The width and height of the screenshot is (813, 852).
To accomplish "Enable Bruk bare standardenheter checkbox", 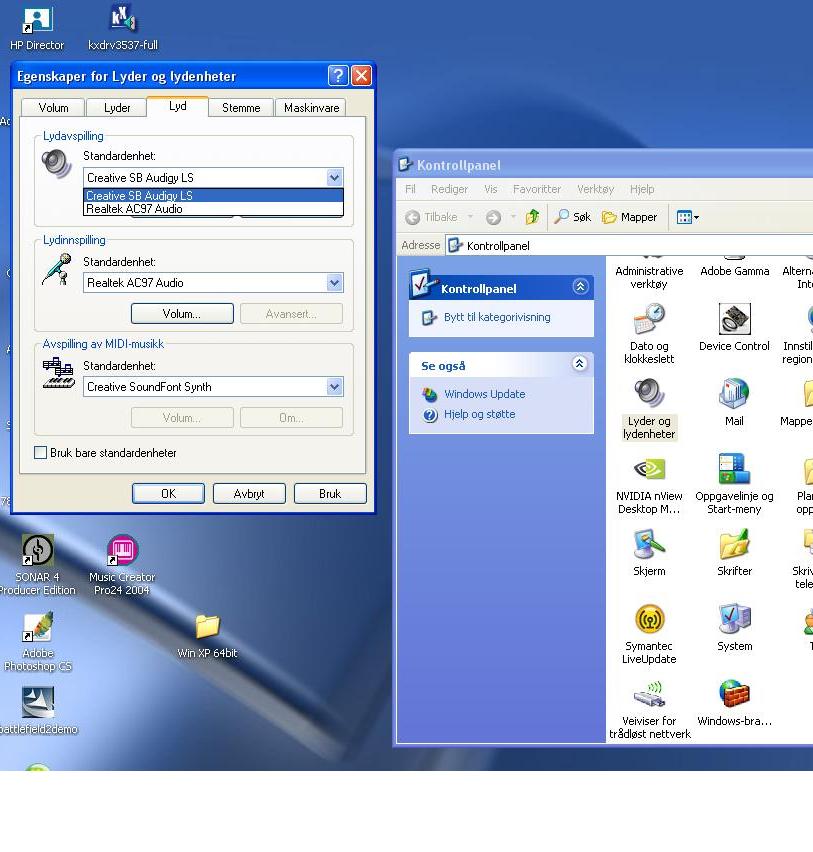I will [x=40, y=453].
